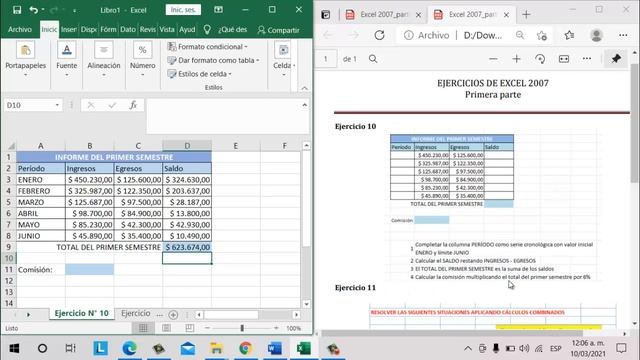Screen dimensions: 640x360
Task: Open the Fuente font group
Action: pos(67,60)
